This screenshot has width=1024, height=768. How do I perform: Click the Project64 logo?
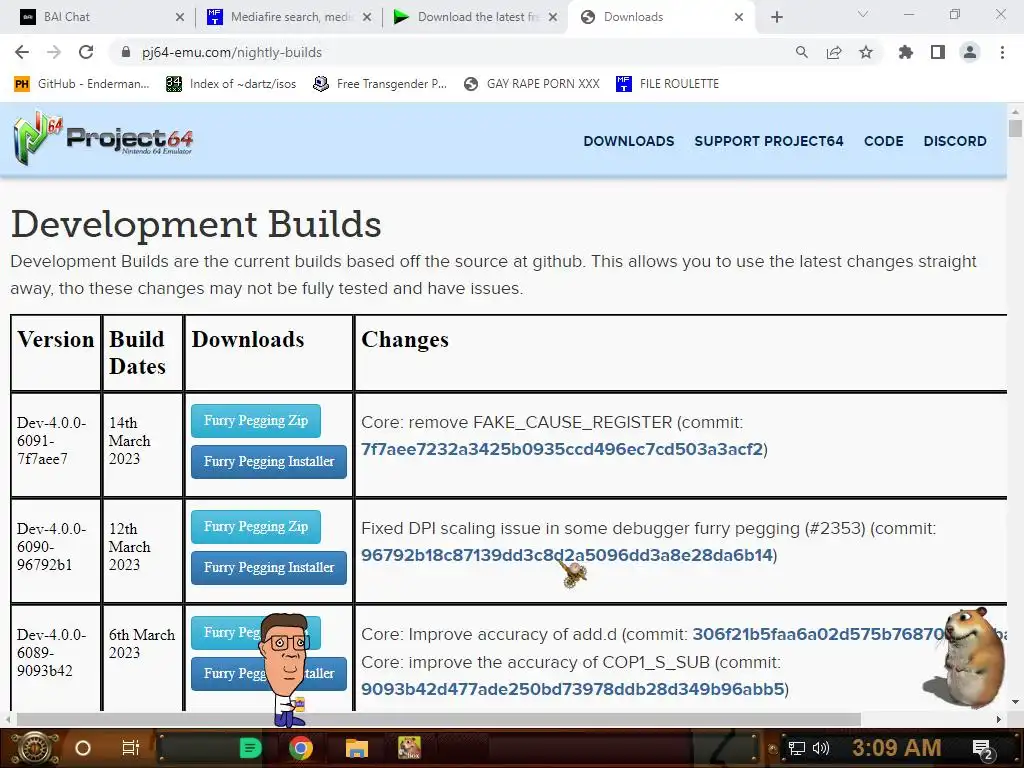103,137
